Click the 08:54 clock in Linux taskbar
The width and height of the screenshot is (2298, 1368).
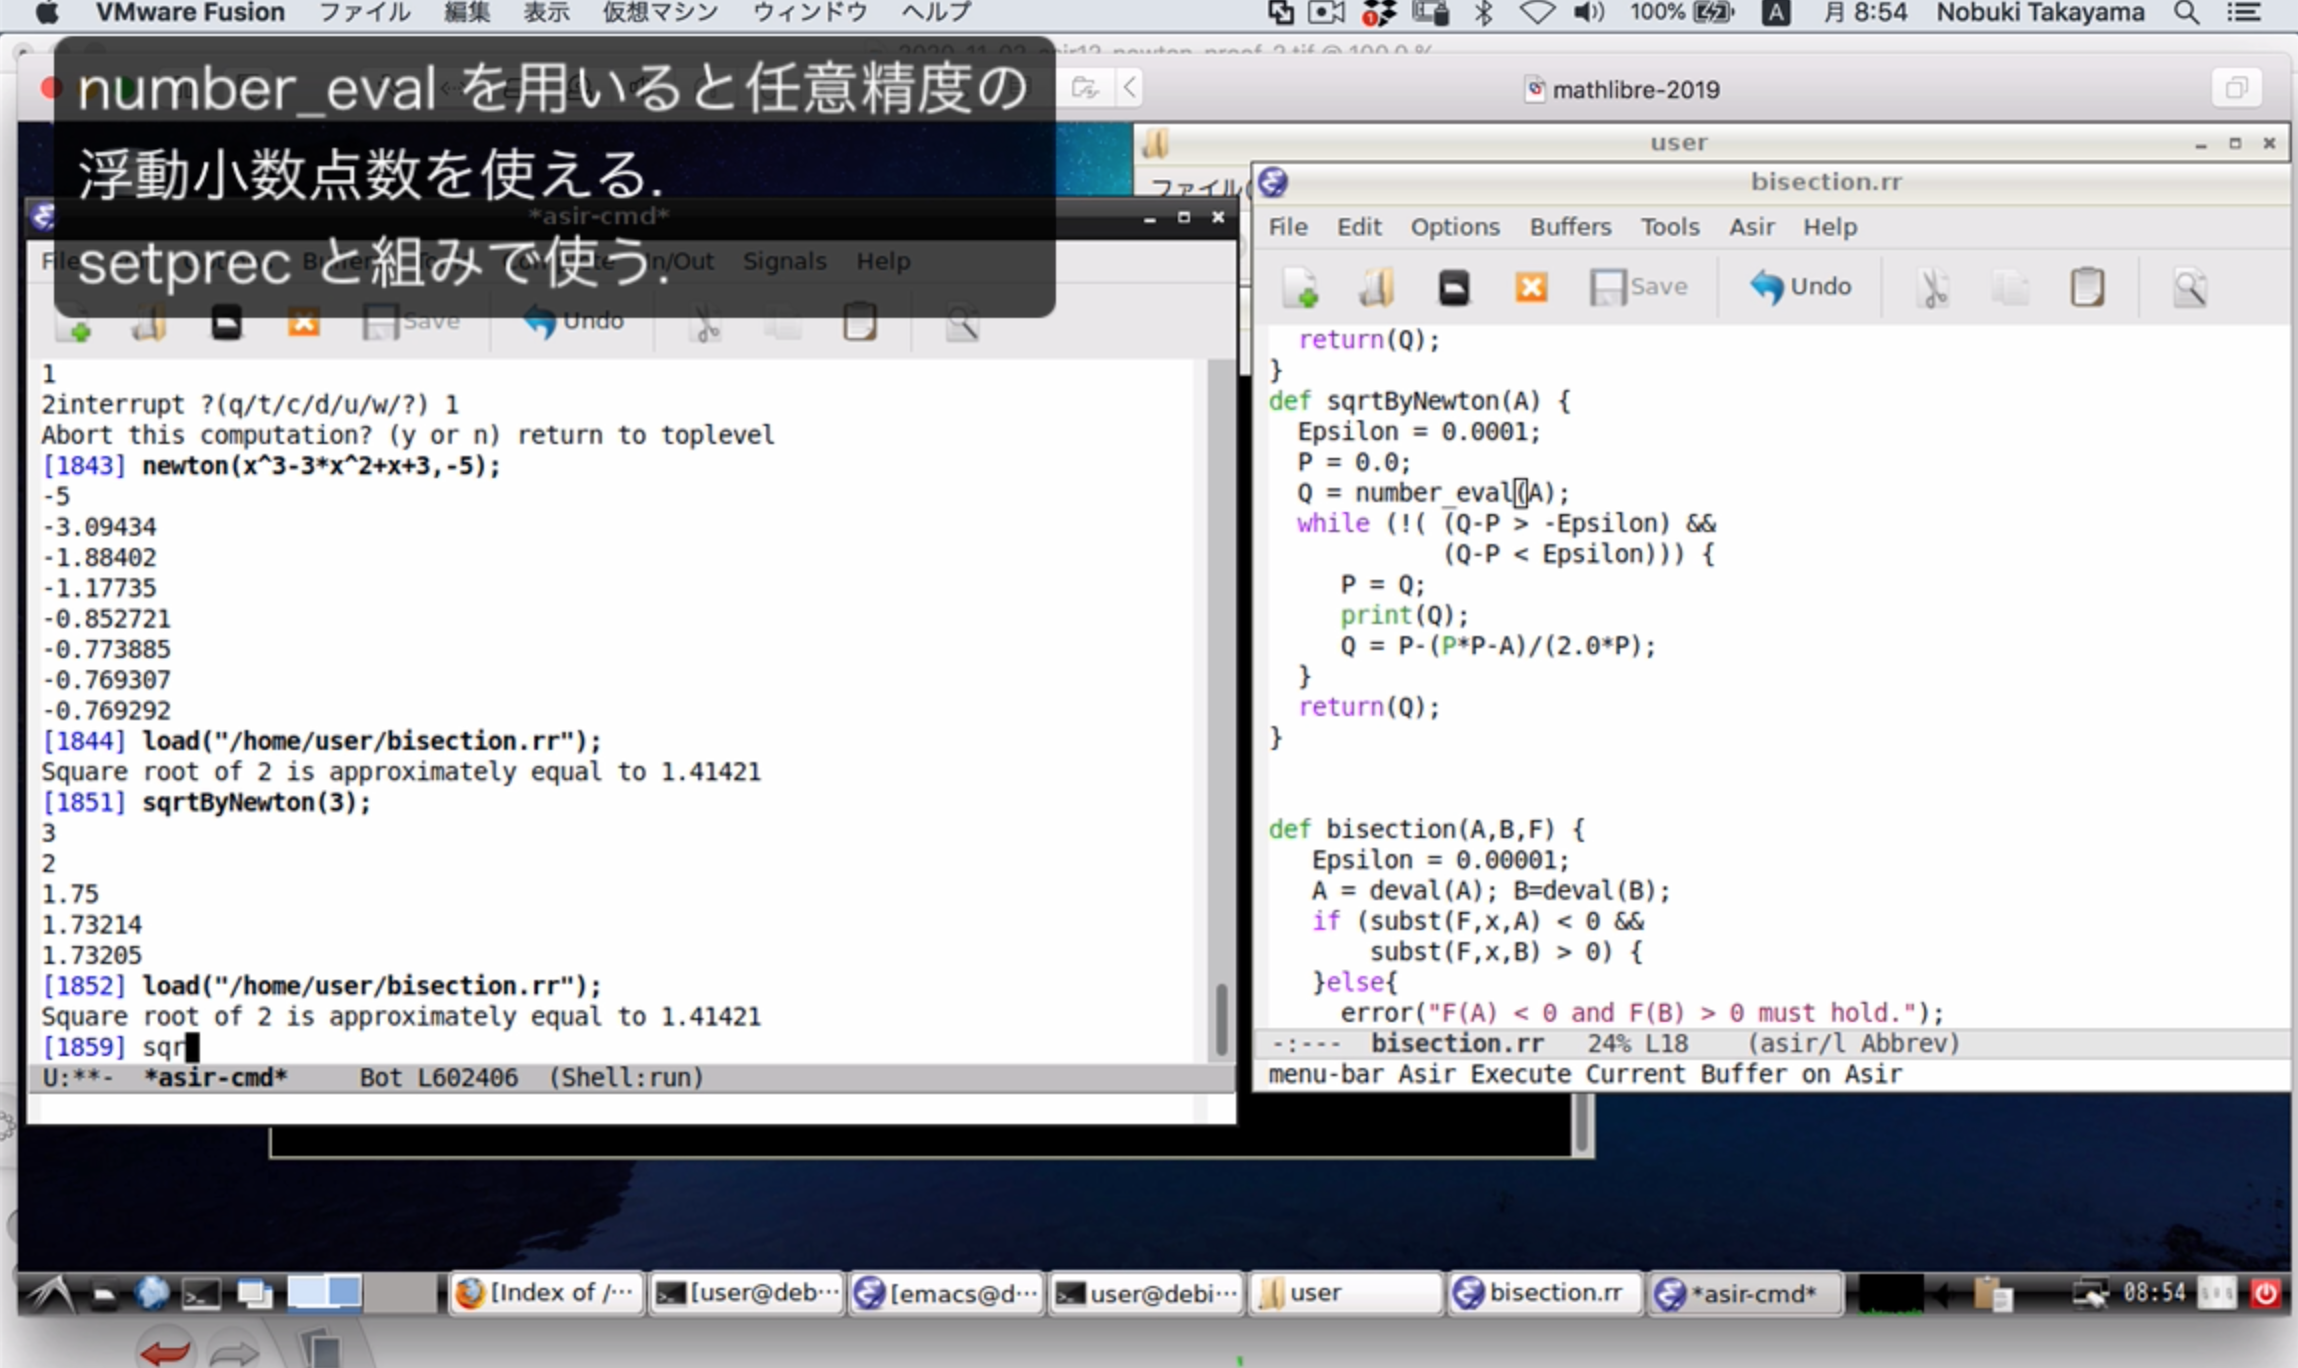click(x=2154, y=1293)
